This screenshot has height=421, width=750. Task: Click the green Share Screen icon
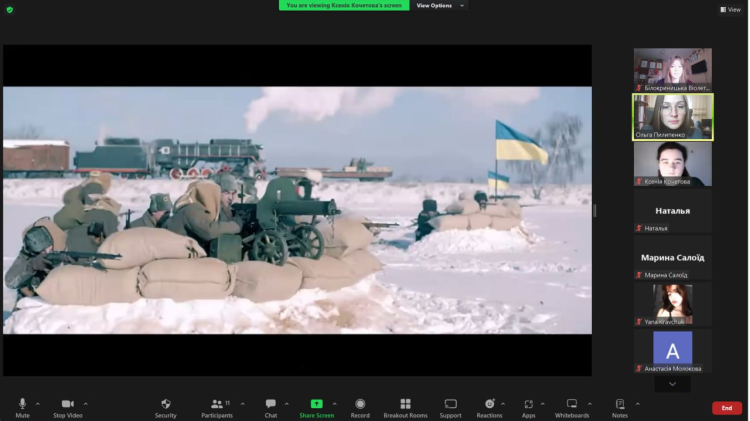316,404
